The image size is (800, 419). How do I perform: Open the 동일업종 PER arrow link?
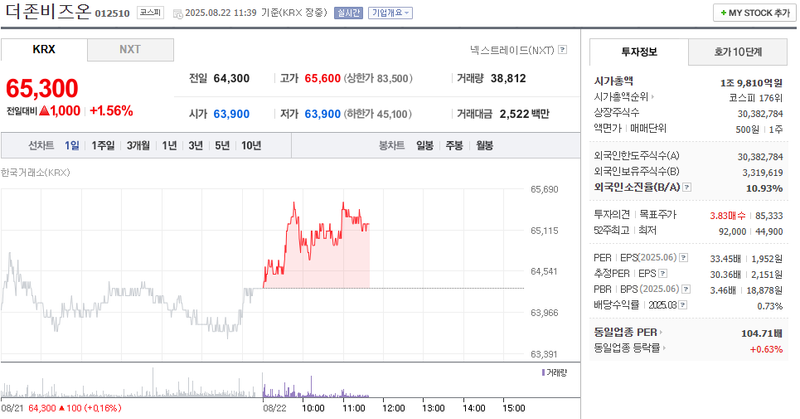coord(661,332)
